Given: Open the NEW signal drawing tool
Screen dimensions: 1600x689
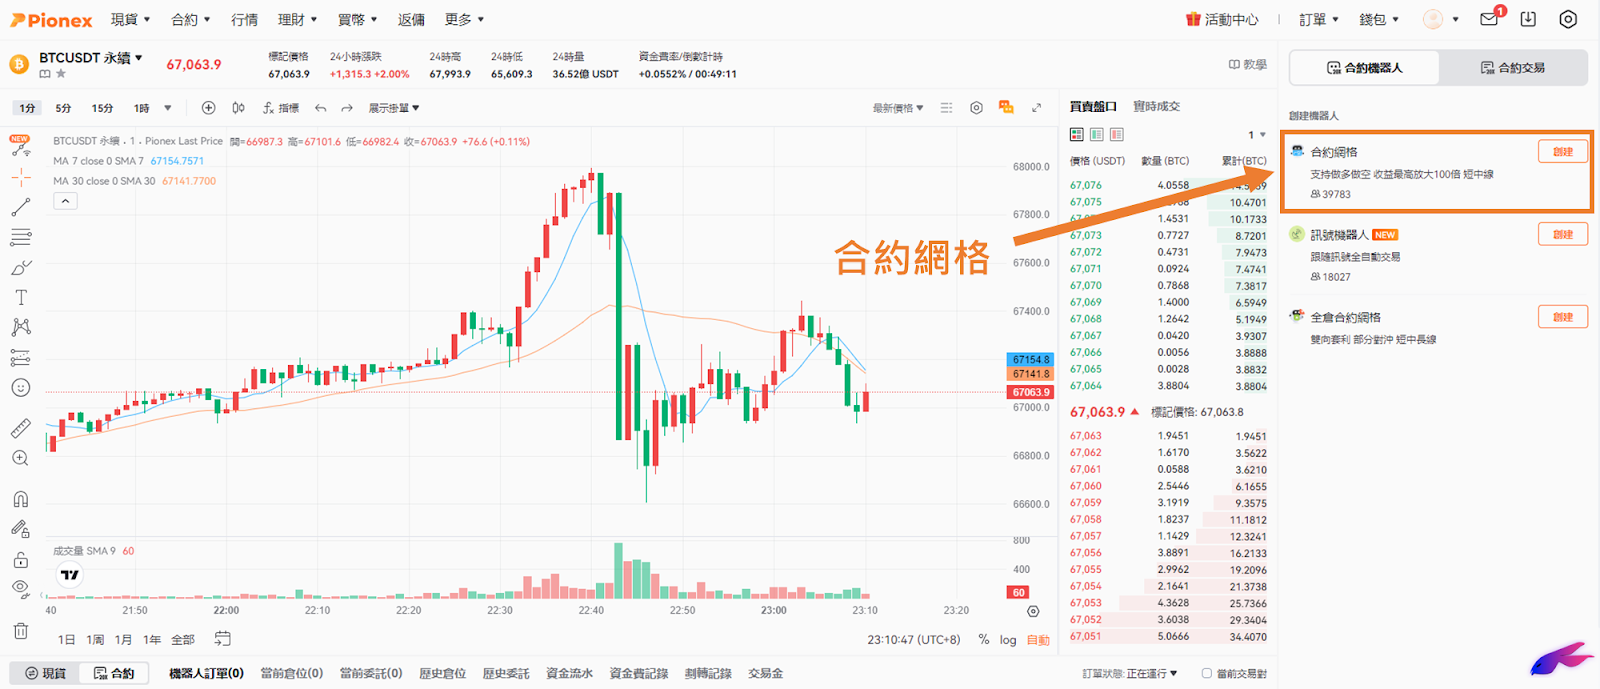Looking at the screenshot, I should click(20, 146).
